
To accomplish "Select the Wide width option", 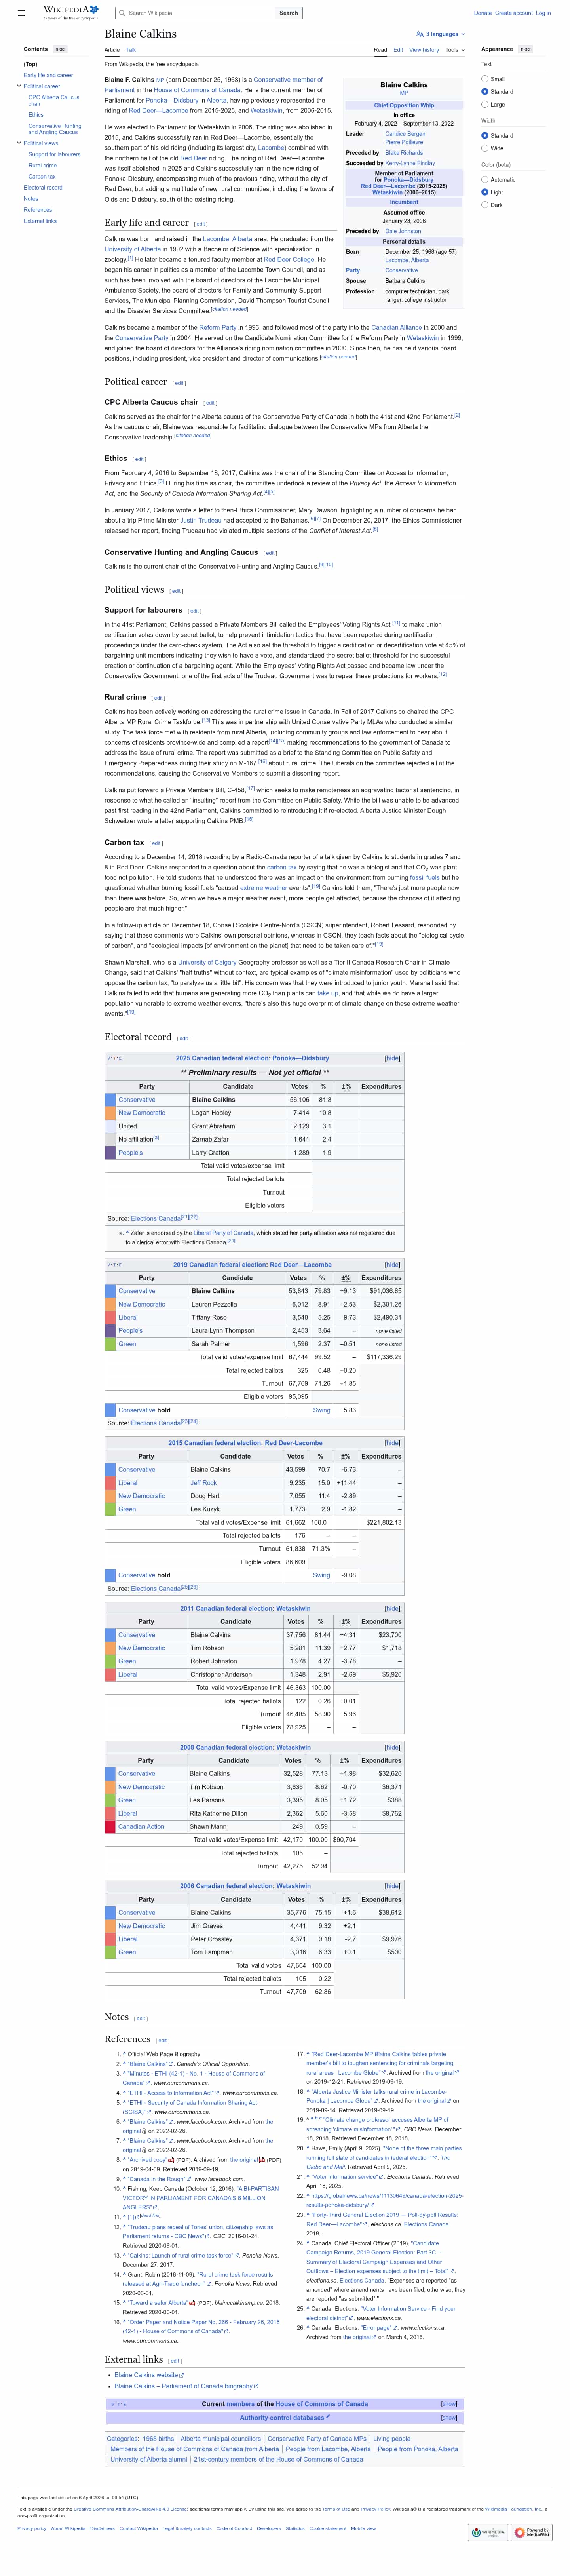I will point(485,148).
